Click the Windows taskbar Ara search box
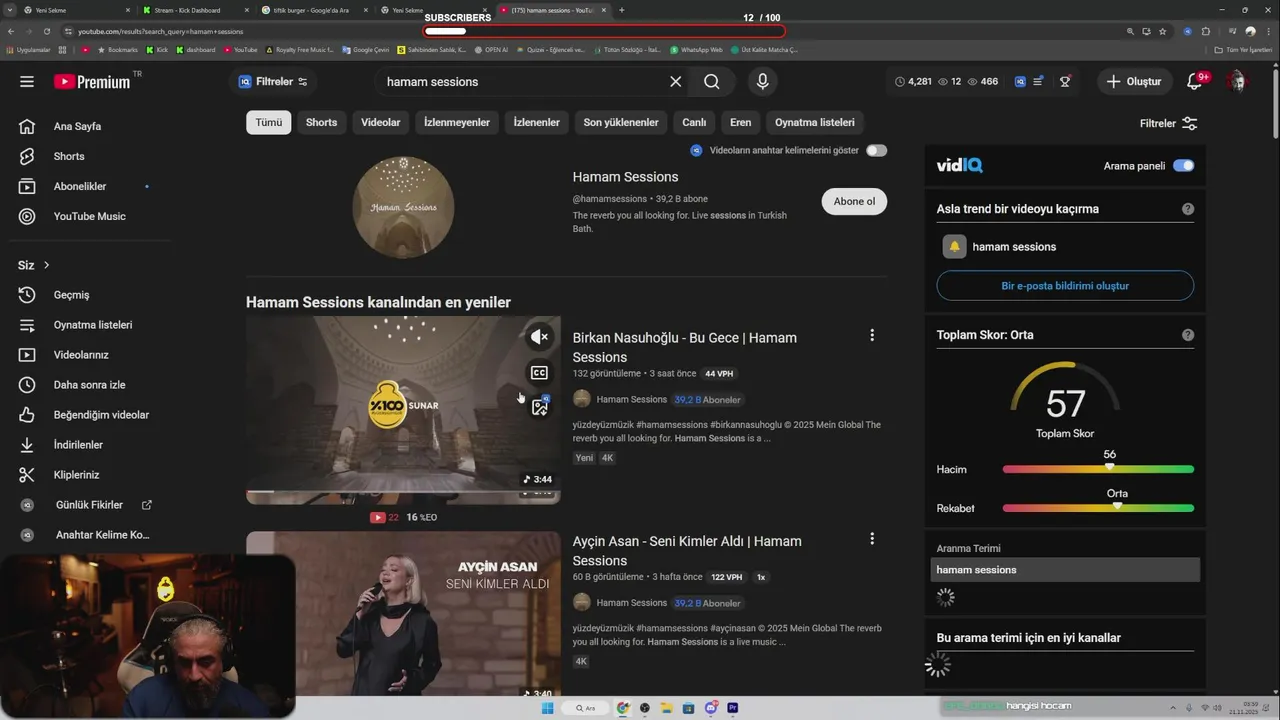This screenshot has width=1280, height=720. [x=587, y=708]
